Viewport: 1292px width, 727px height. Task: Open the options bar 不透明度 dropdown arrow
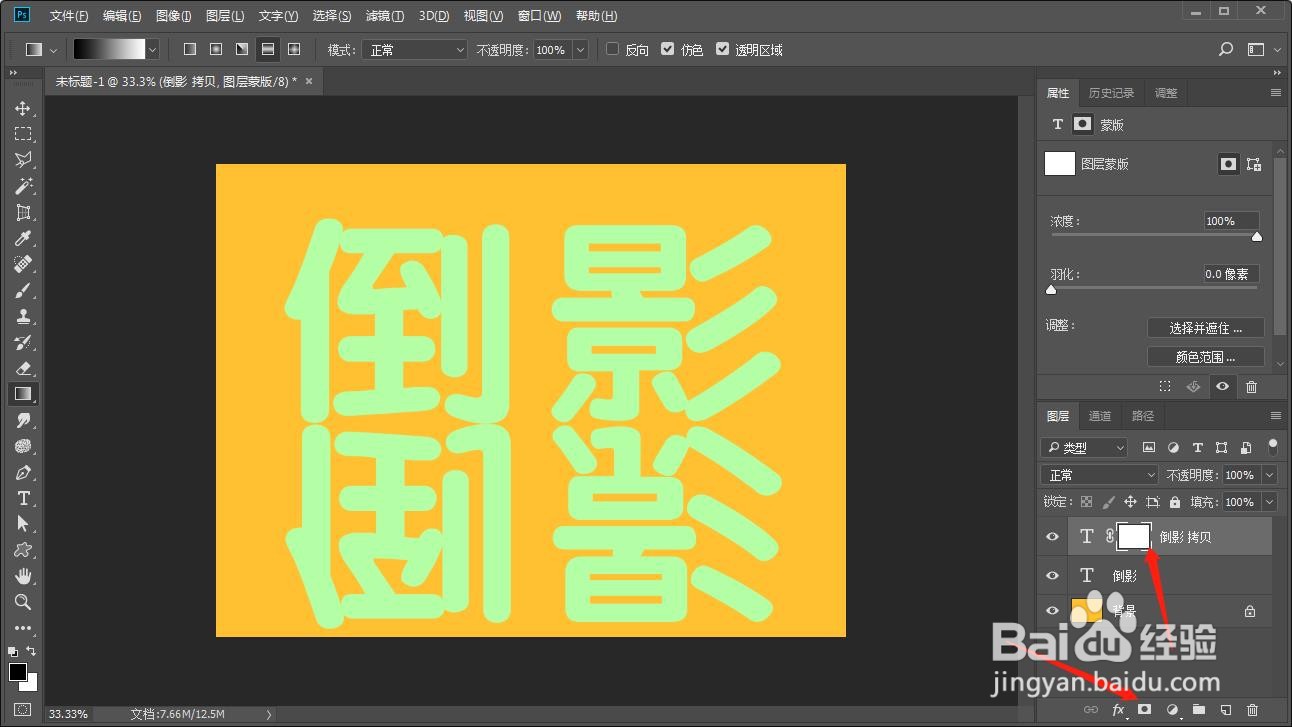pyautogui.click(x=580, y=49)
